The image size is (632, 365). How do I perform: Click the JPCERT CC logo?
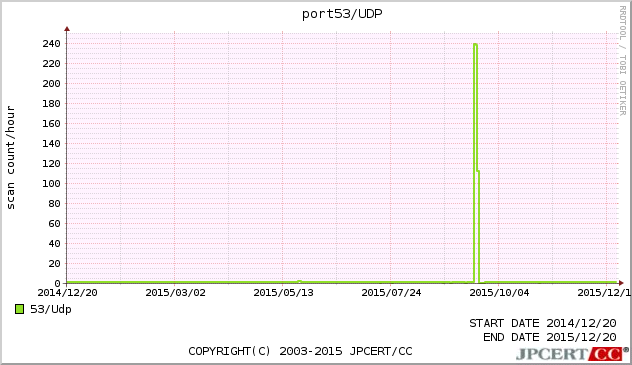(x=572, y=354)
